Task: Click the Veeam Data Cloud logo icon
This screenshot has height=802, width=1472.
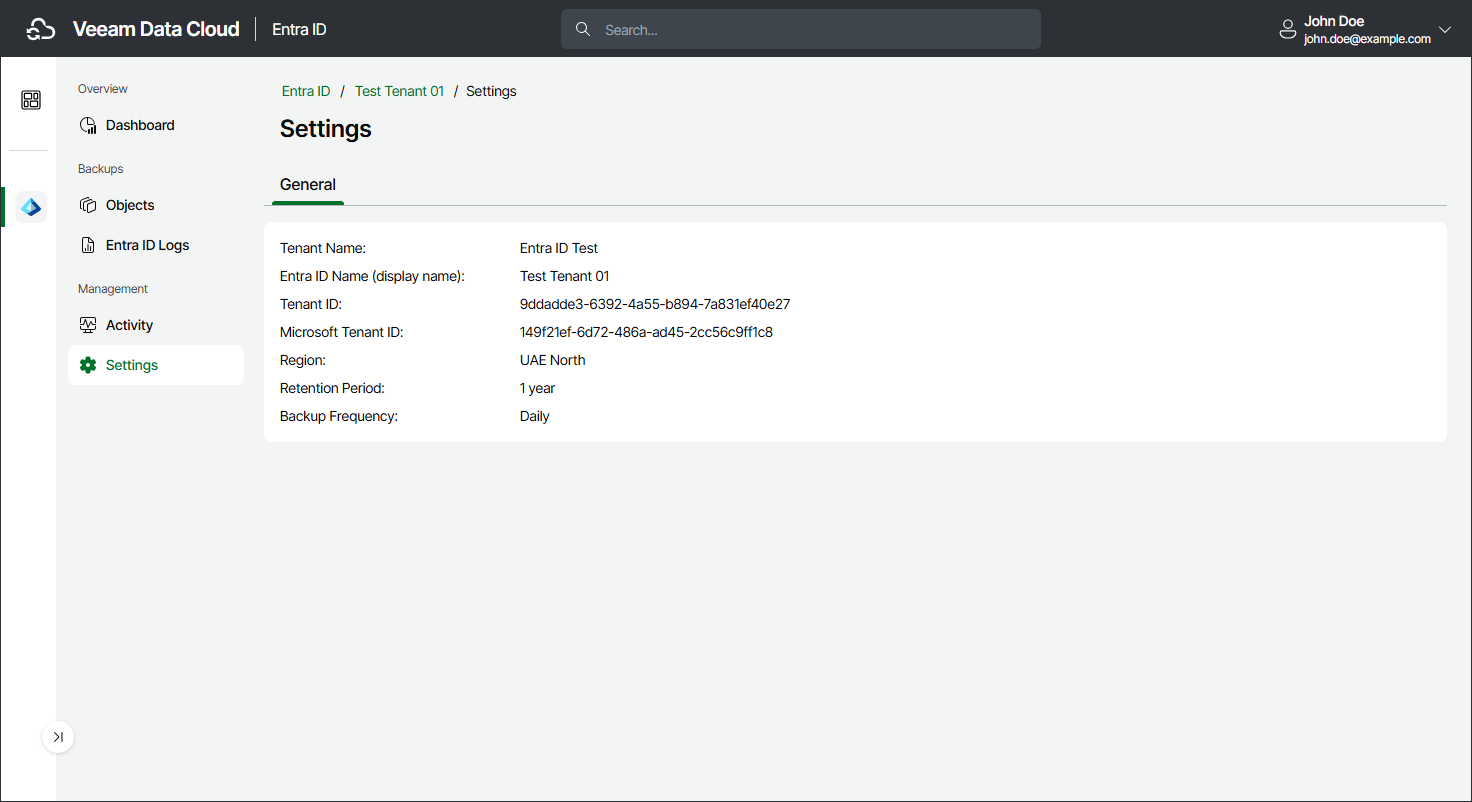Action: 40,29
